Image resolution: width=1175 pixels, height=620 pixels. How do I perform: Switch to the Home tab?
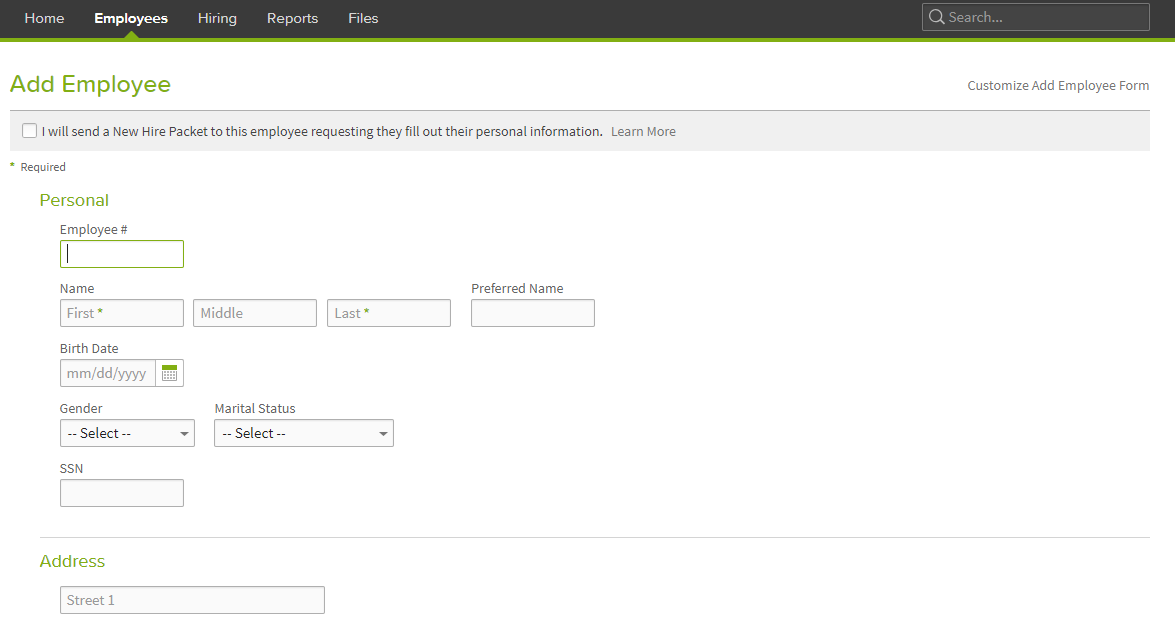pyautogui.click(x=43, y=18)
